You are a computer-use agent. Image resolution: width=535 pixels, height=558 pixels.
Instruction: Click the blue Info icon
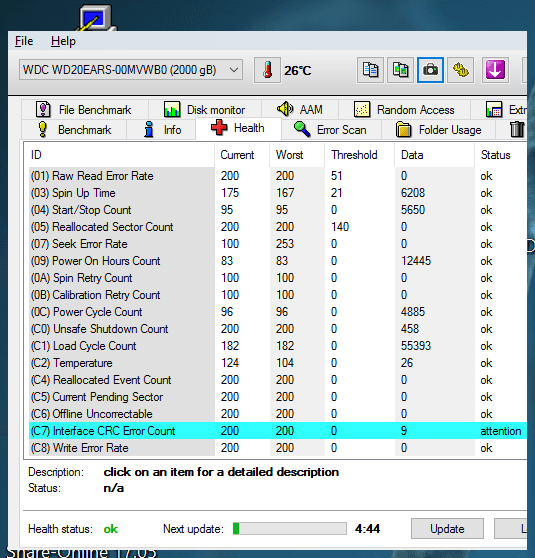[x=149, y=129]
